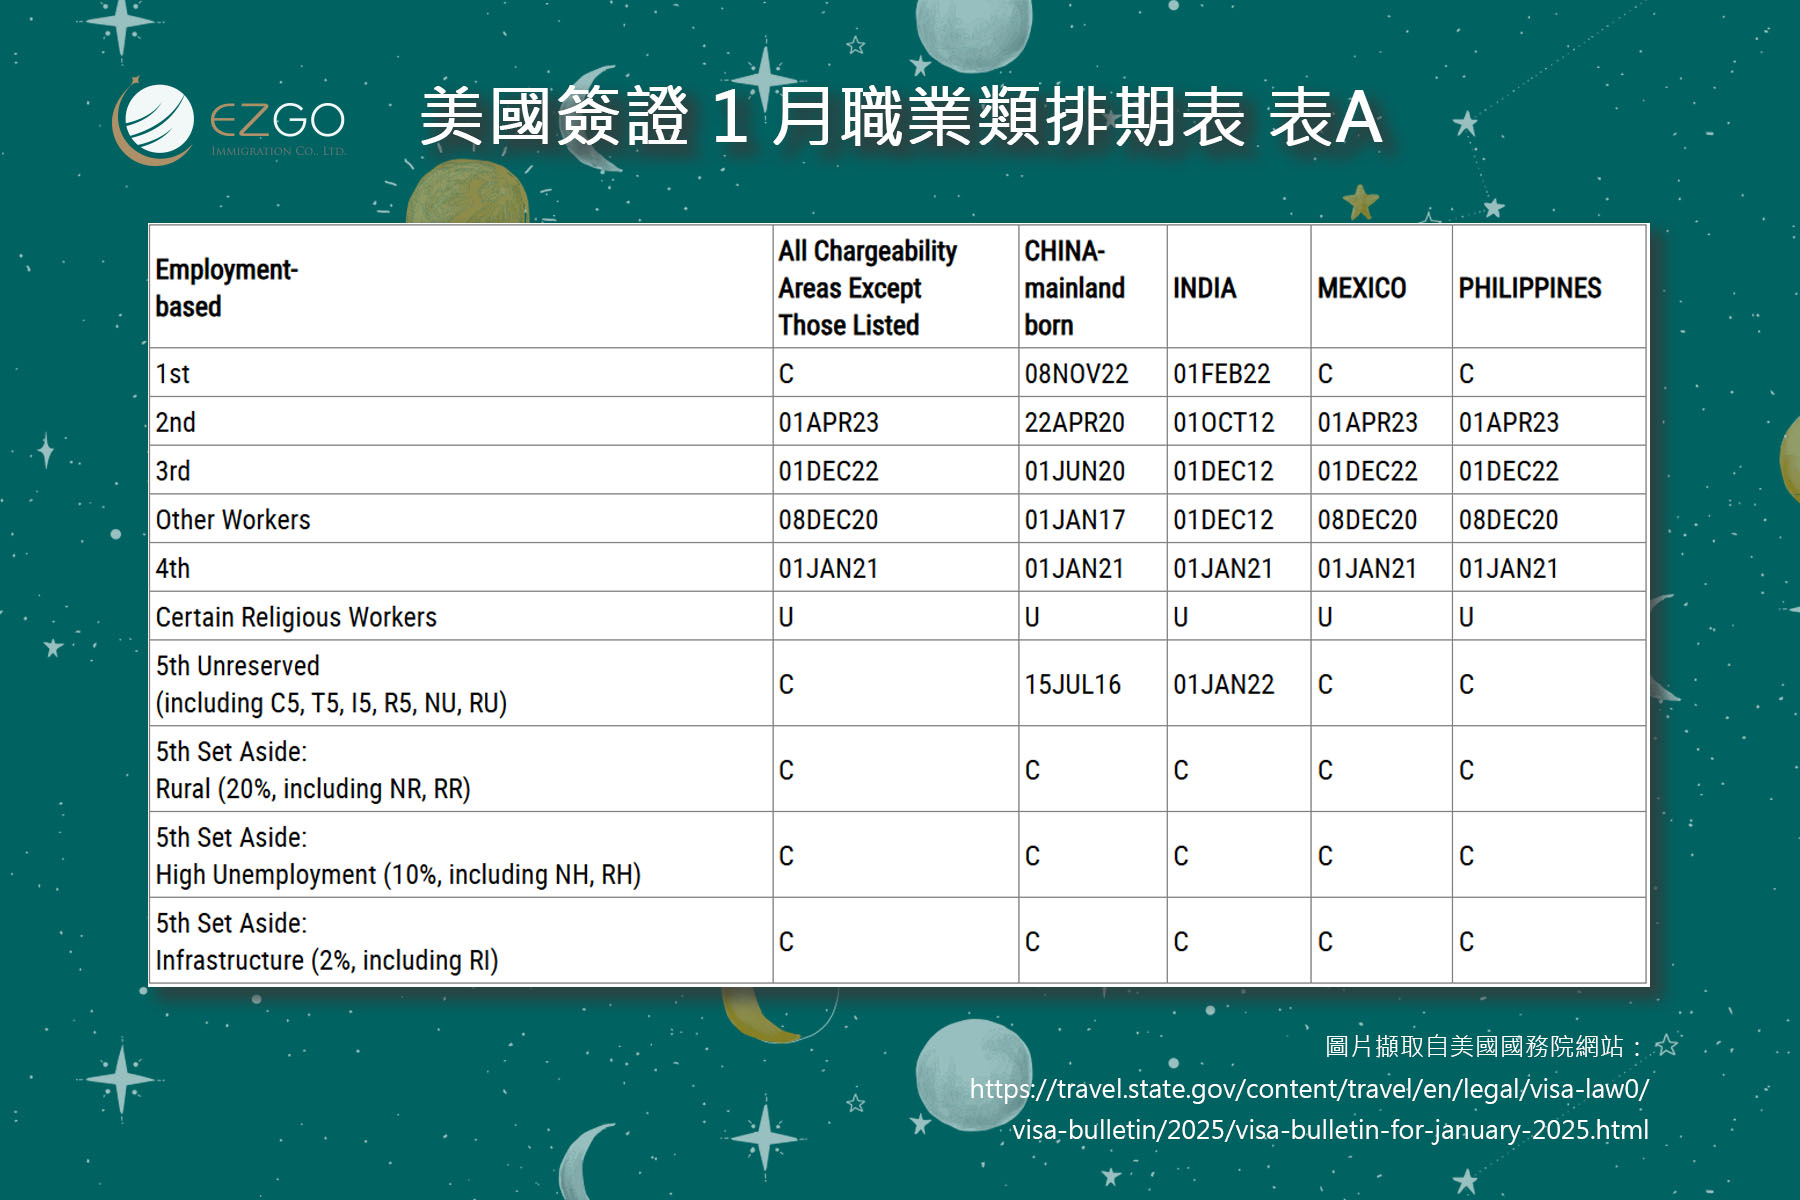
Task: Click the EZGO Immigration company name text
Action: coord(277,123)
